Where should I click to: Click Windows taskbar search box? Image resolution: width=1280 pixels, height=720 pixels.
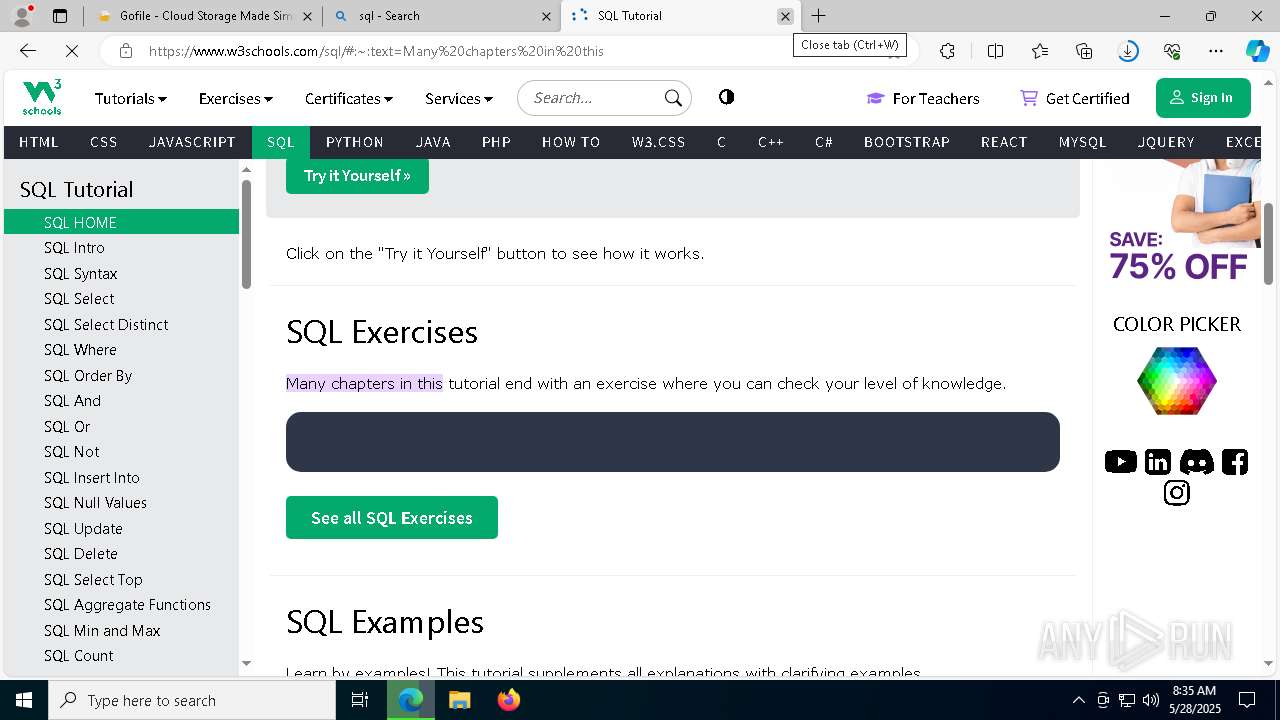click(x=192, y=700)
